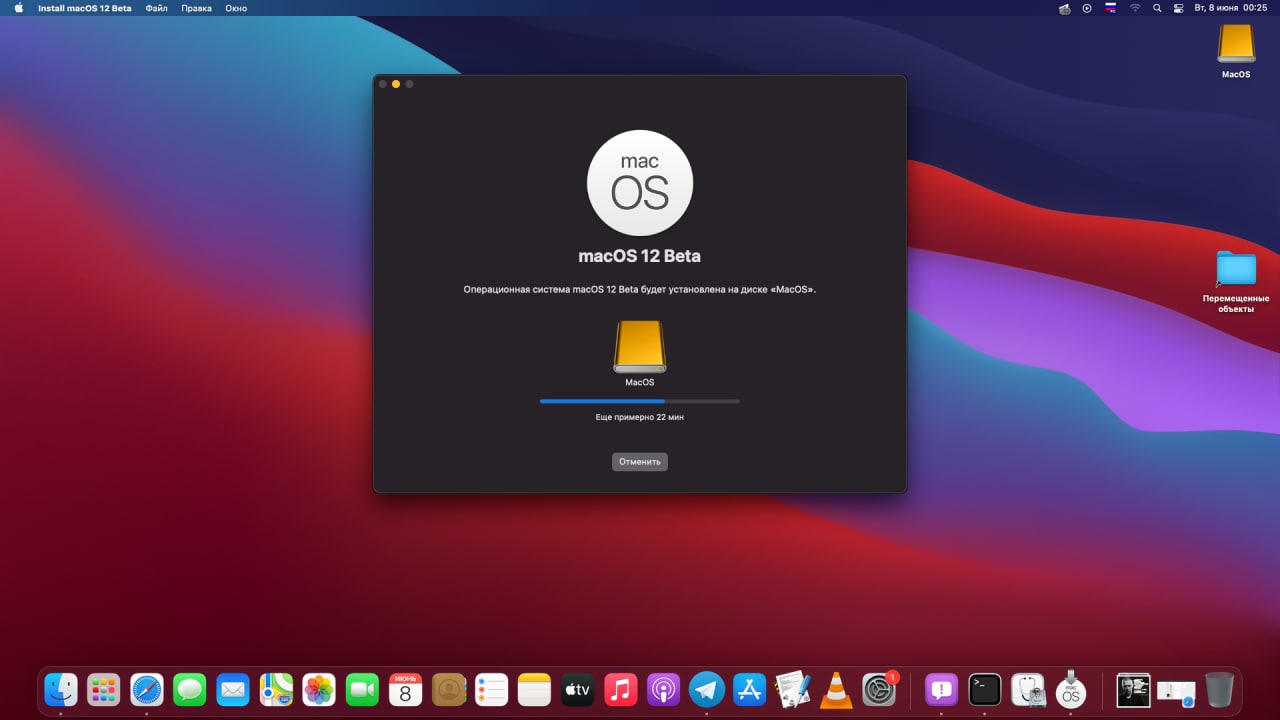Click the play status icon in menu bar
The width and height of the screenshot is (1280, 720).
pyautogui.click(x=1087, y=8)
